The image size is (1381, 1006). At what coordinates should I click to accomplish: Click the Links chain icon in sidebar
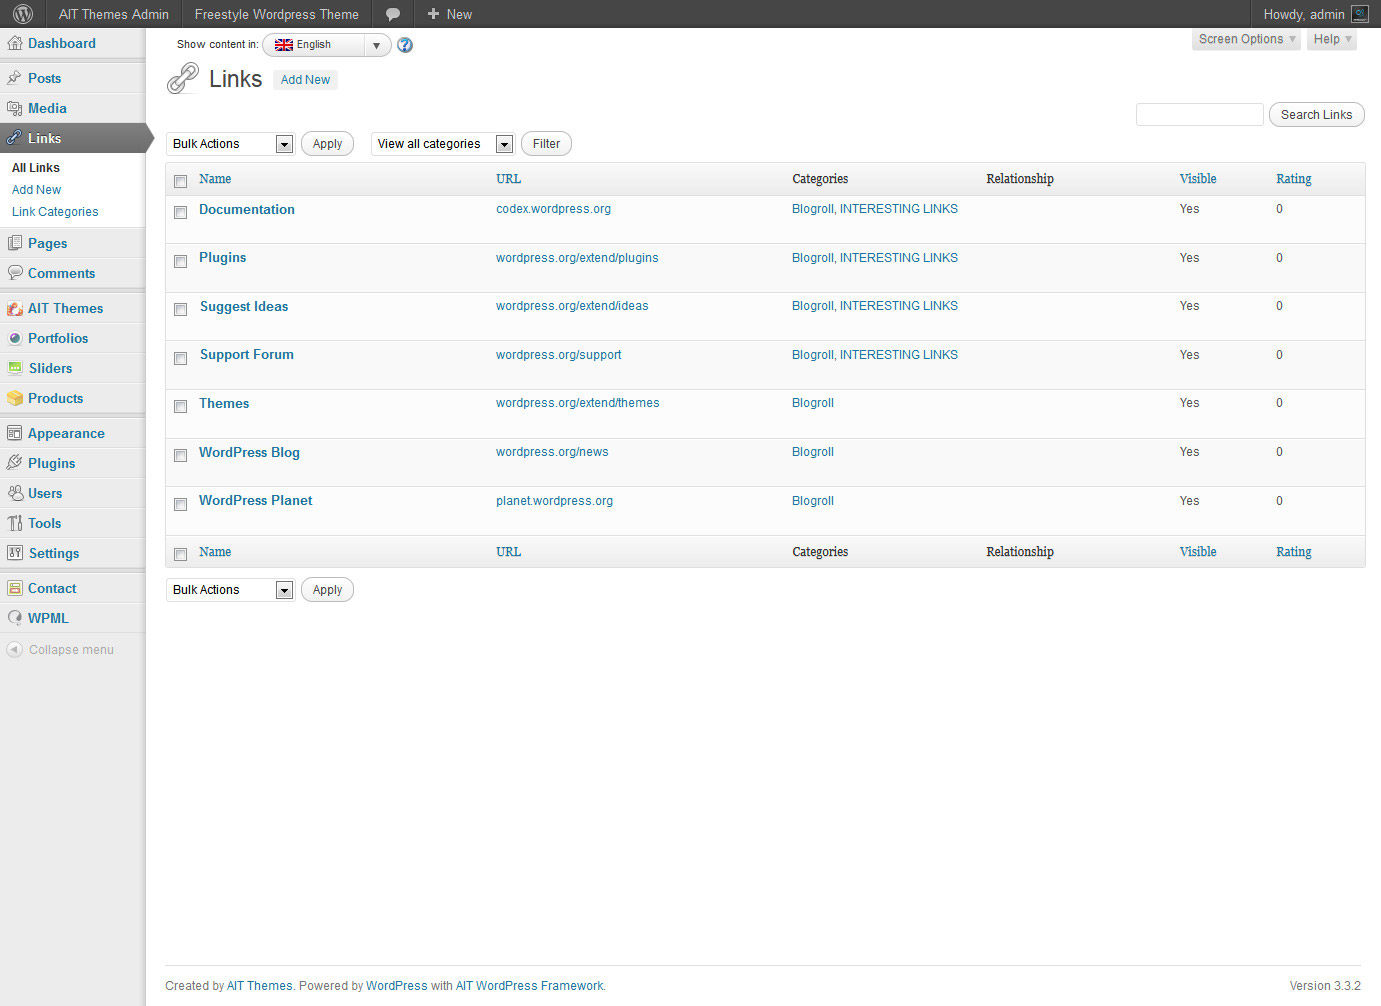pyautogui.click(x=15, y=138)
